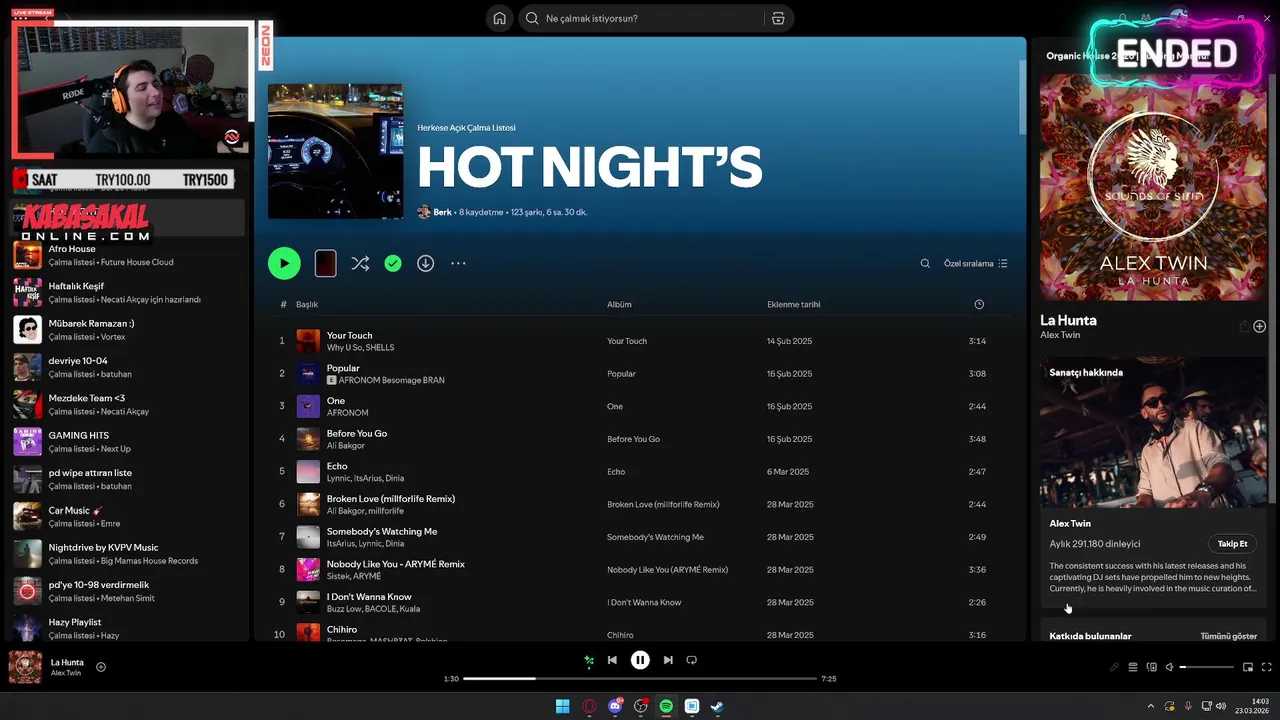Adjust the Spotify volume slider
Viewport: 1280px width, 720px height.
point(1207,667)
